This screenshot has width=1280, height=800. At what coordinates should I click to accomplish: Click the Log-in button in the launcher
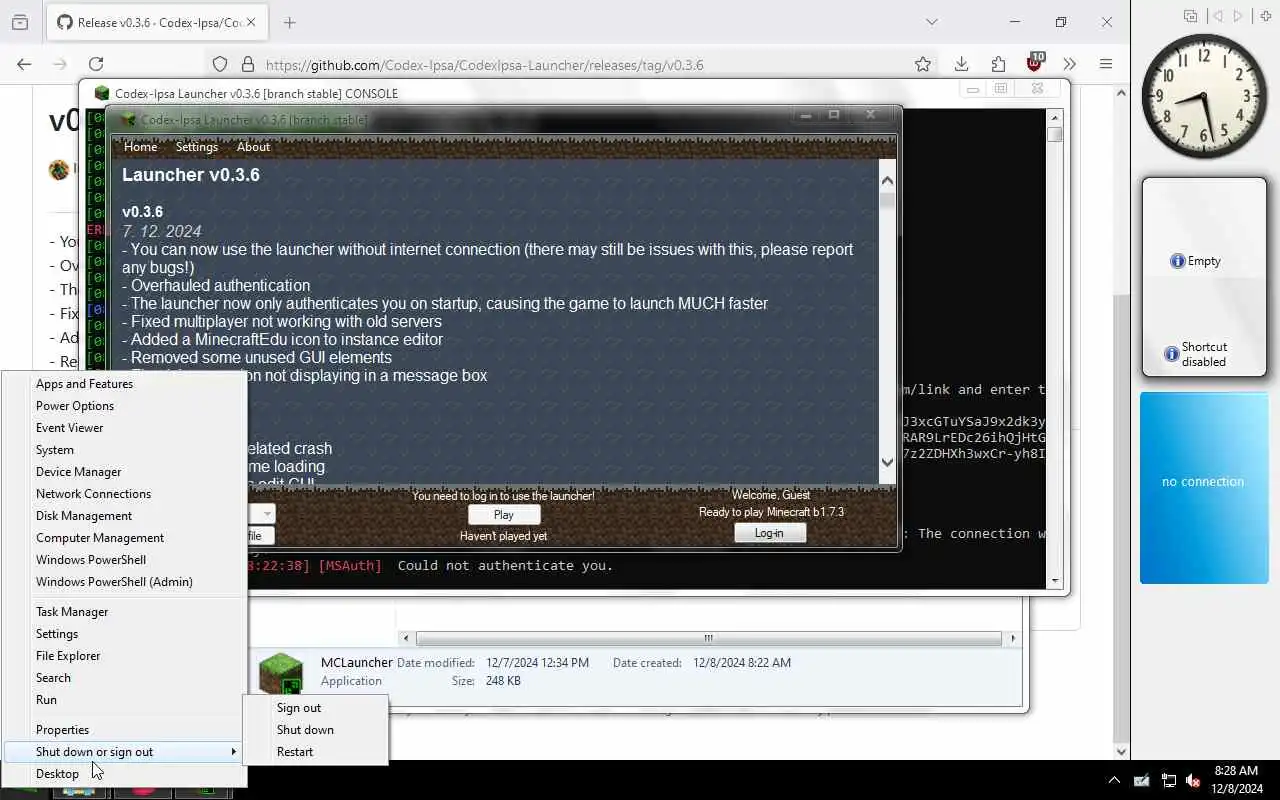pyautogui.click(x=769, y=533)
